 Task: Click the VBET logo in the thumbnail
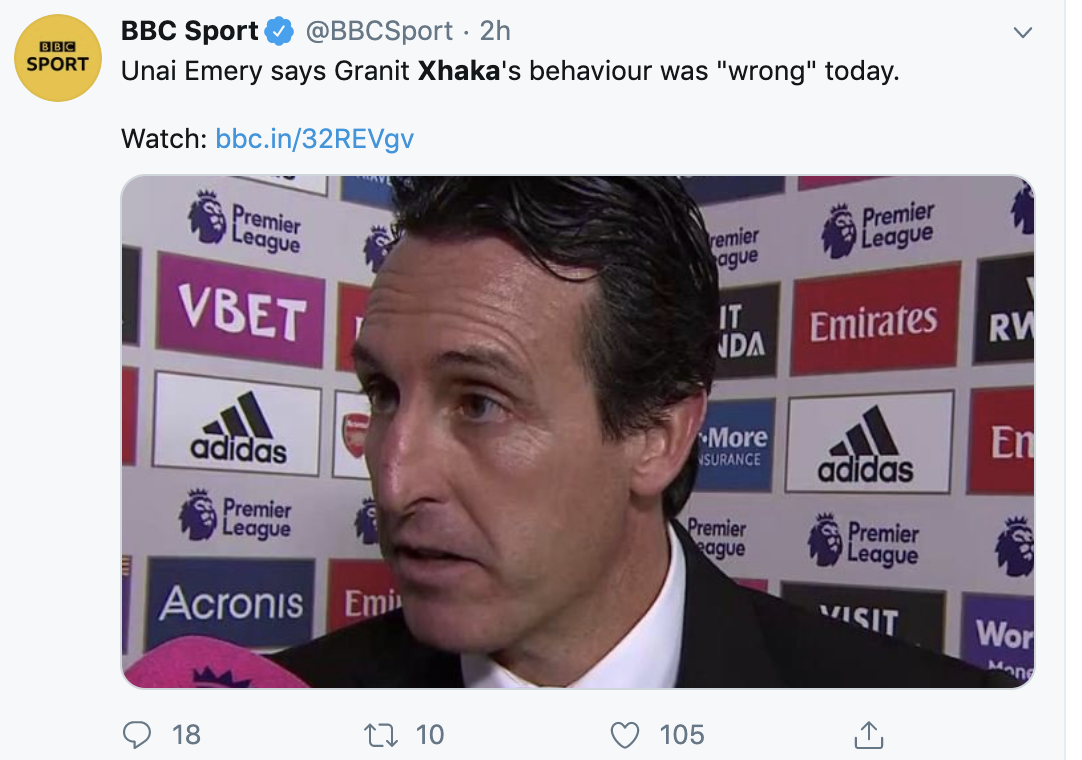point(240,310)
